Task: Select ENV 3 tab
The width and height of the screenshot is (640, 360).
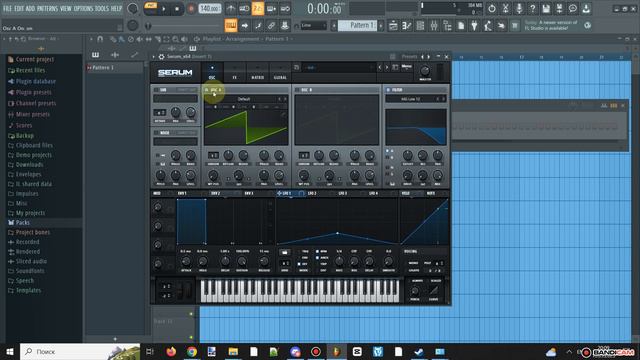Action: pos(249,193)
